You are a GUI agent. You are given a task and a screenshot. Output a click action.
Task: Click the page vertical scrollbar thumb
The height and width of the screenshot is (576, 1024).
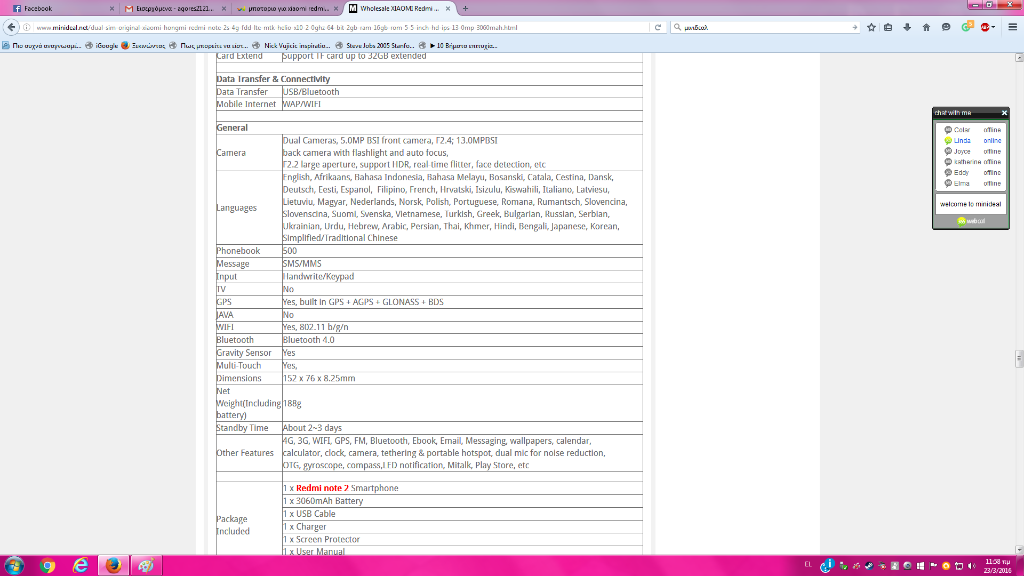click(x=1019, y=359)
